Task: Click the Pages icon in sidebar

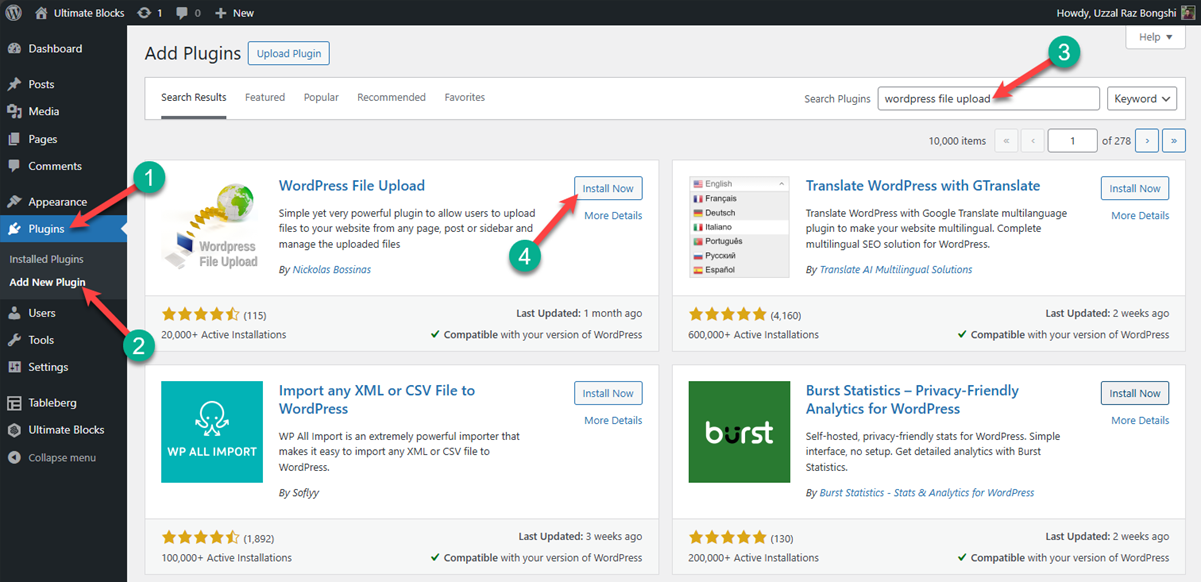Action: click(14, 139)
